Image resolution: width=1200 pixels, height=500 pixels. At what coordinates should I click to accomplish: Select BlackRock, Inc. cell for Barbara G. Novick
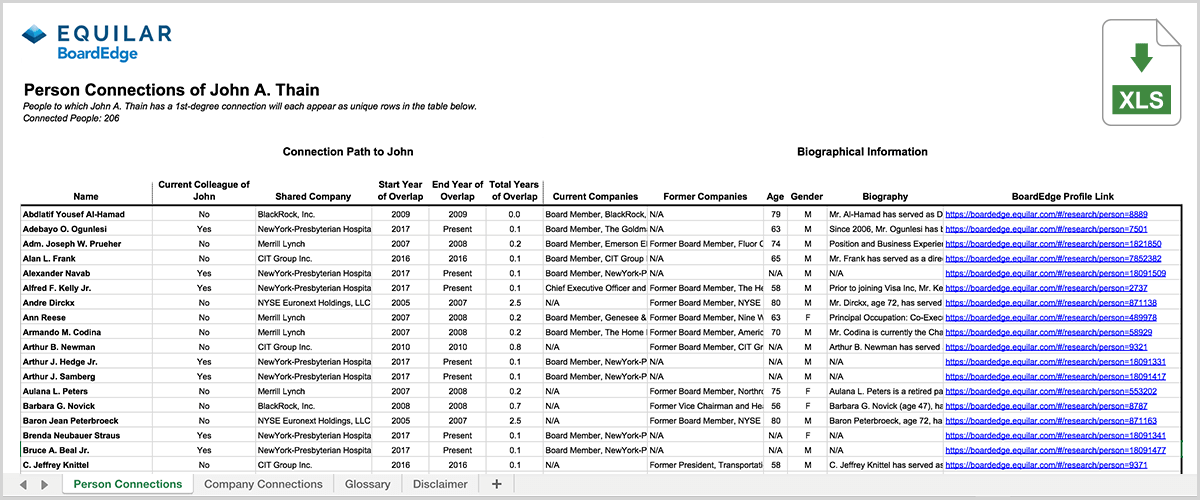tap(313, 406)
